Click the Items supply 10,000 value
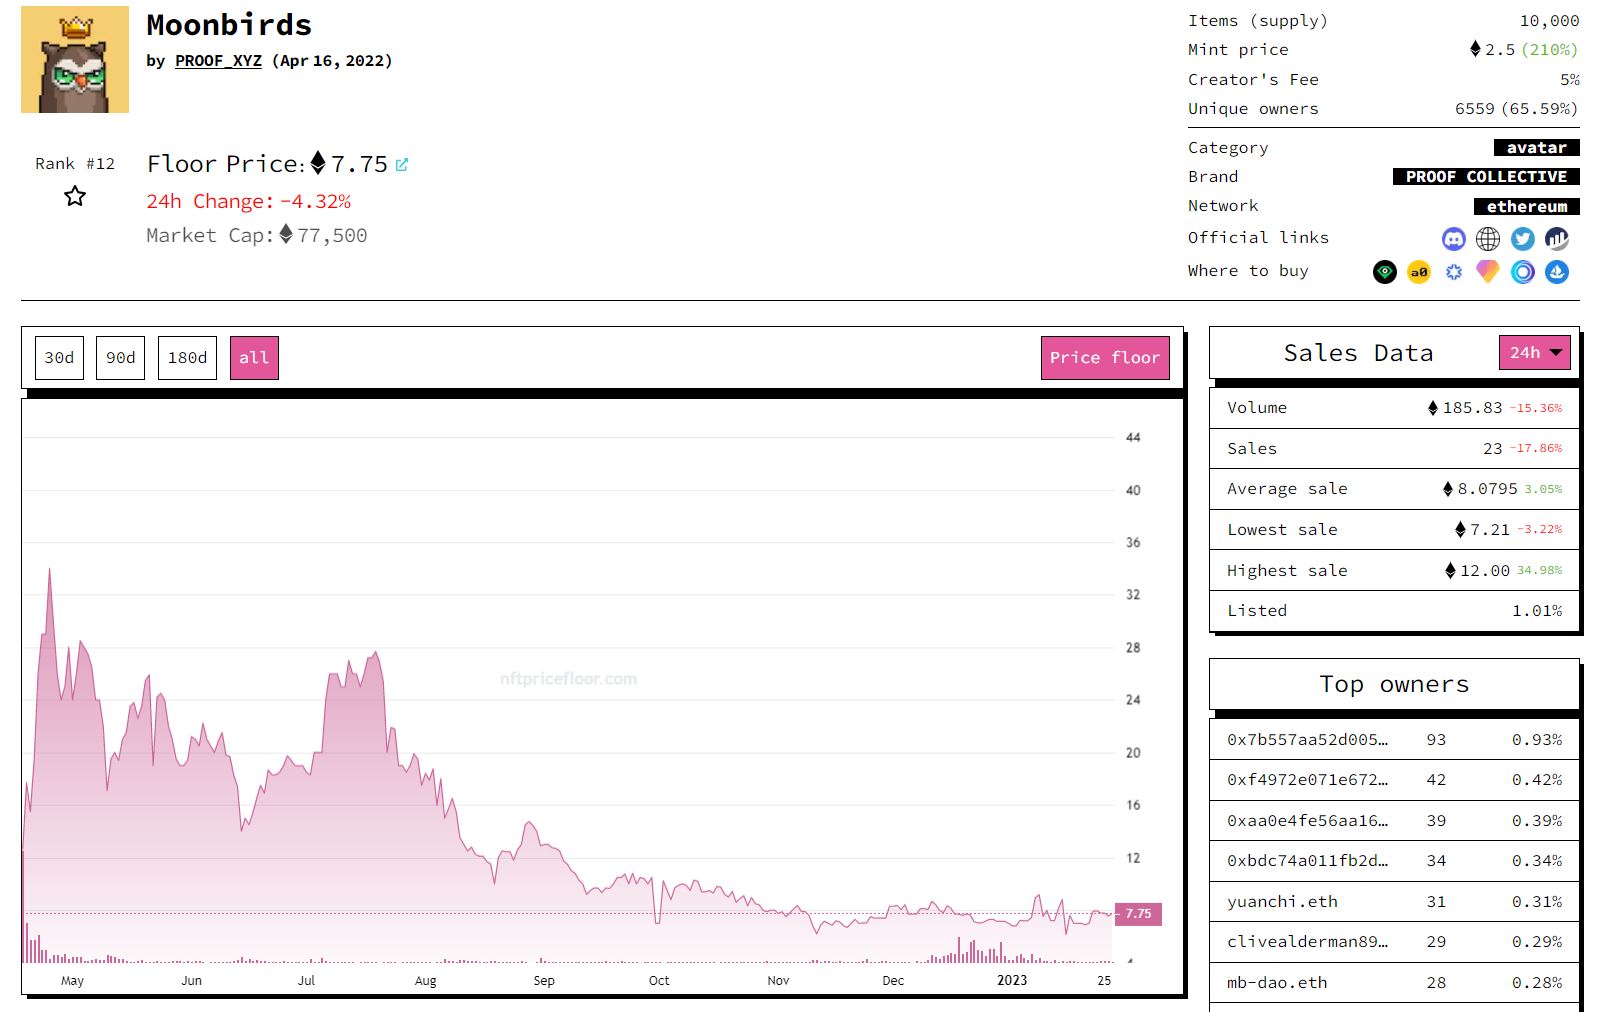Viewport: 1616px width, 1012px height. 1549,21
